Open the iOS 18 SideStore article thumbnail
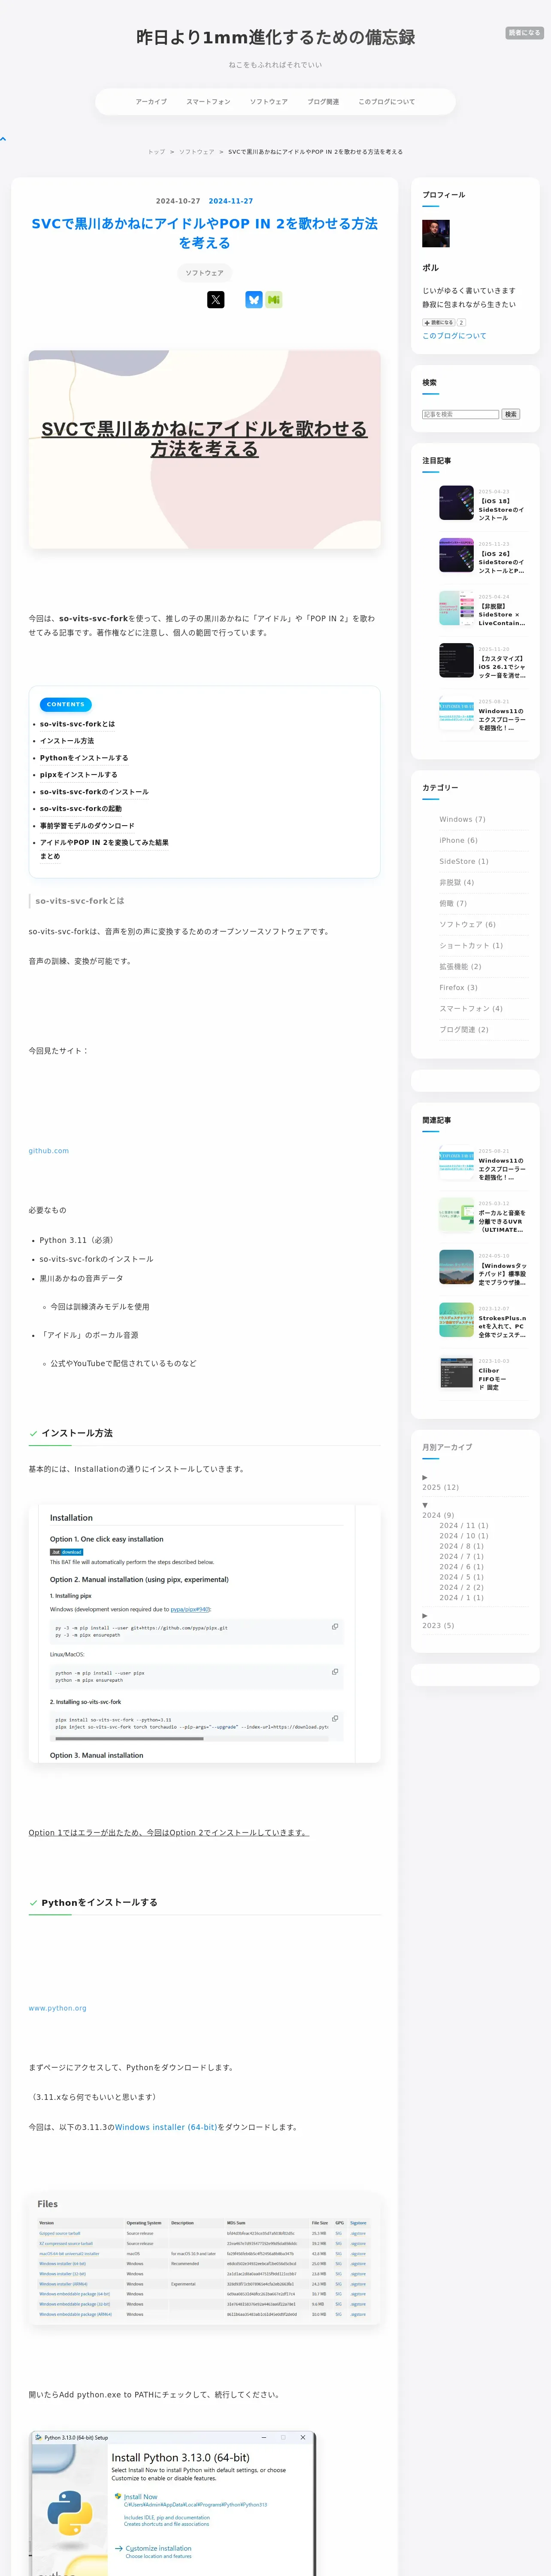The image size is (551, 2576). [456, 503]
